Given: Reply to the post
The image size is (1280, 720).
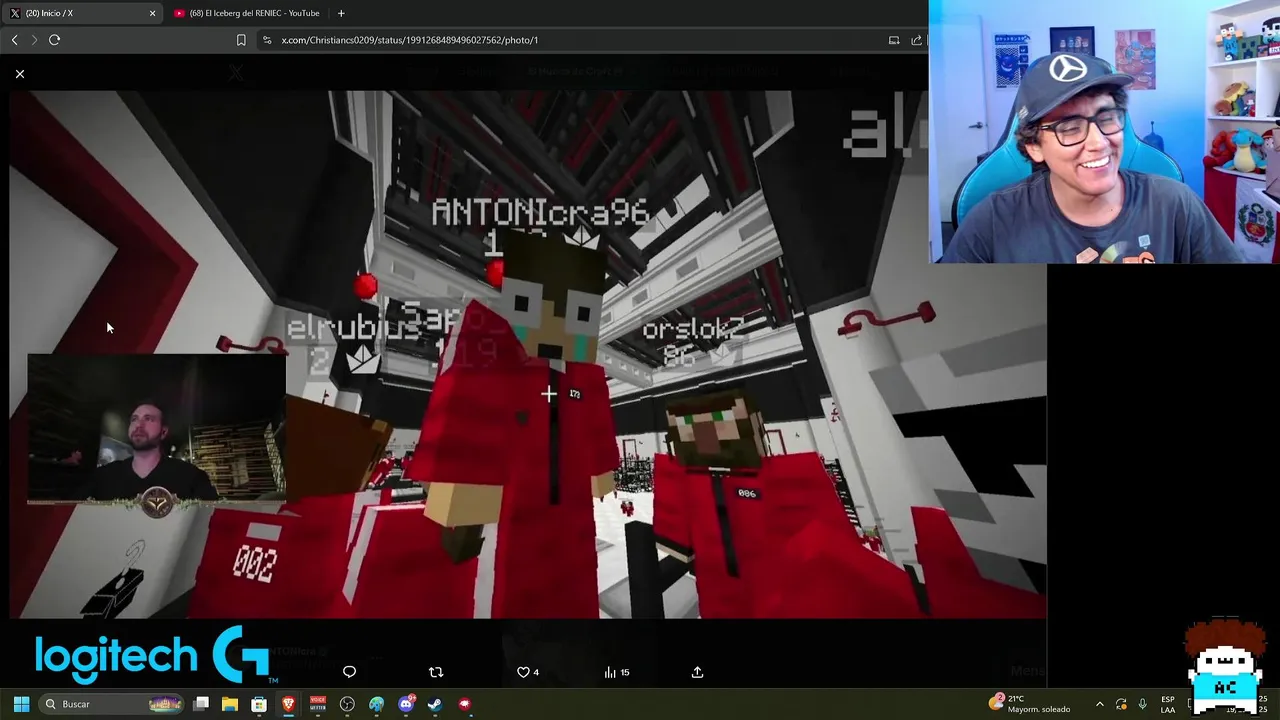Looking at the screenshot, I should [349, 672].
